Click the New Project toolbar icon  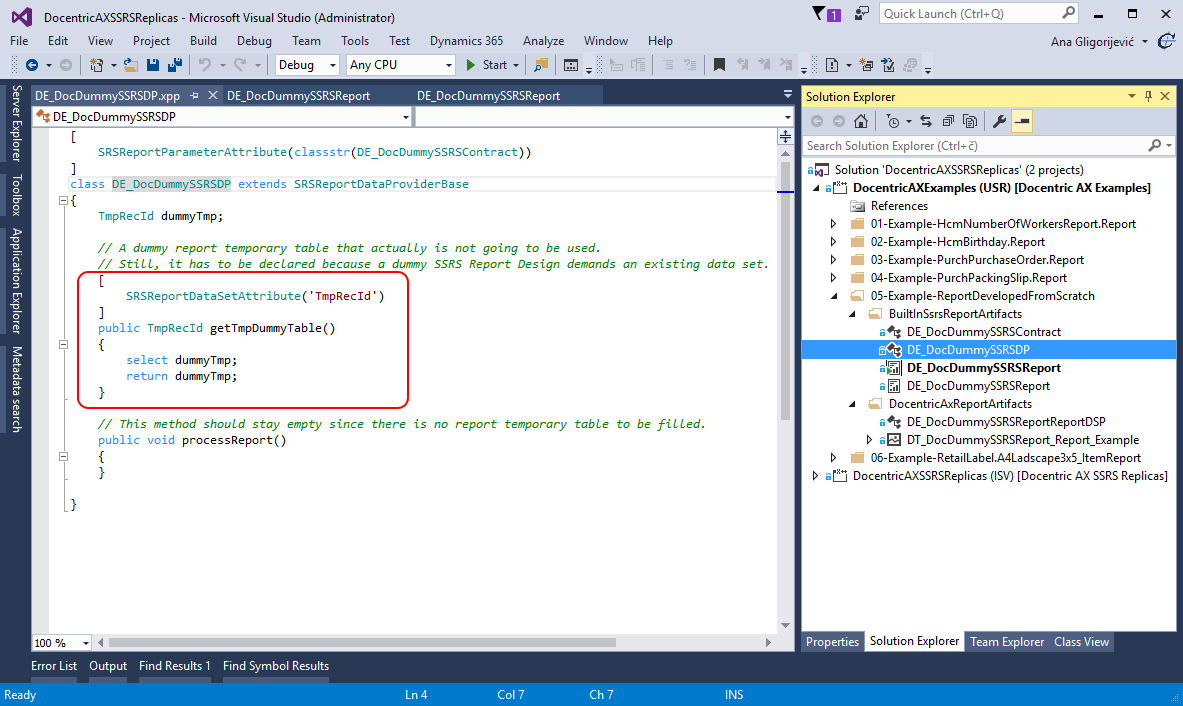97,65
